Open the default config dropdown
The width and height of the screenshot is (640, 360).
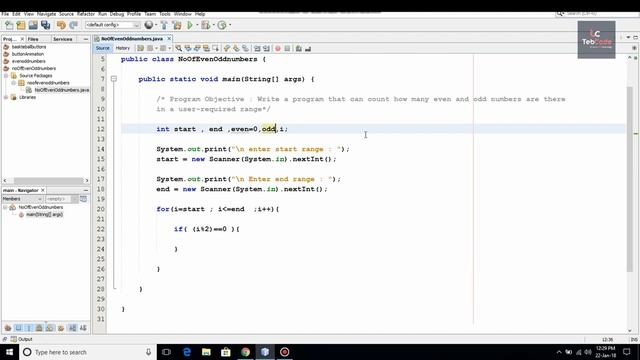pyautogui.click(x=112, y=25)
